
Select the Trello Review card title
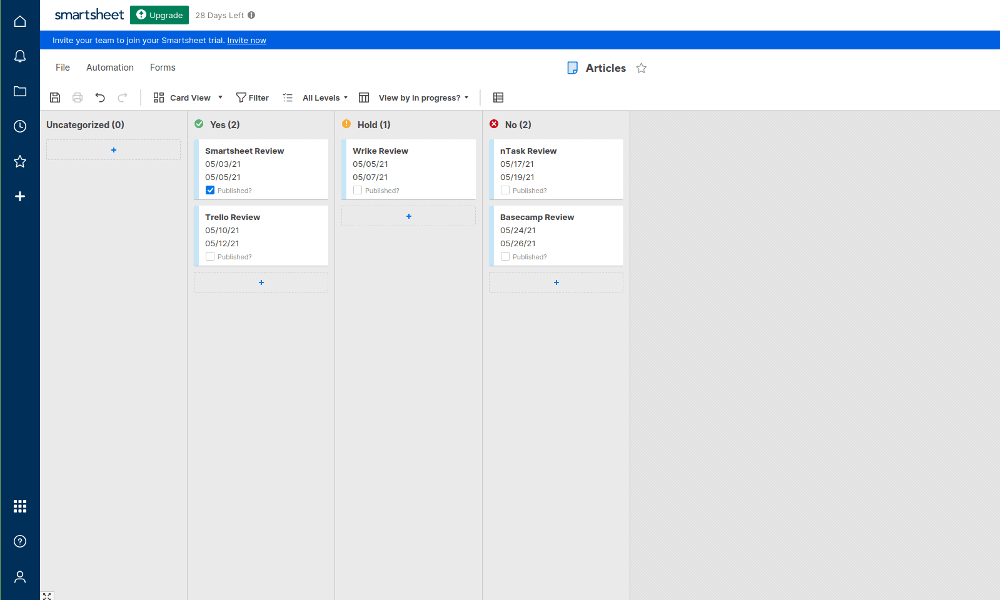tap(232, 217)
